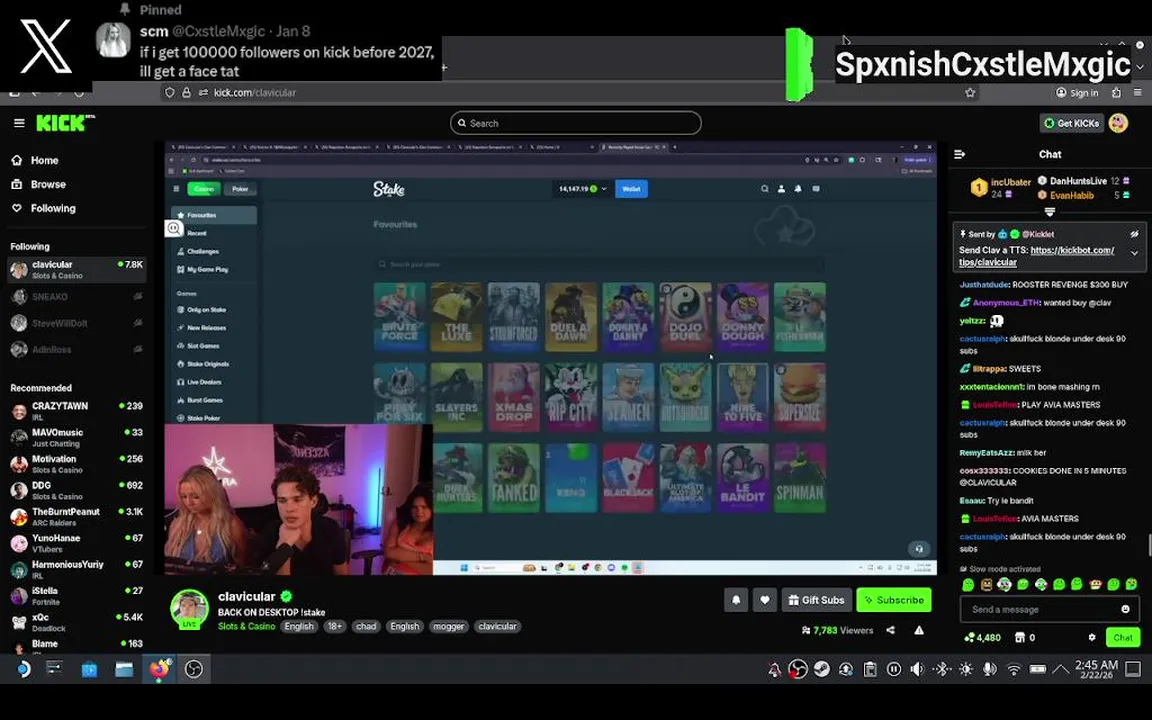Expand the chat leaderboard arrow
Screen dimensions: 1152x720
coord(1050,212)
